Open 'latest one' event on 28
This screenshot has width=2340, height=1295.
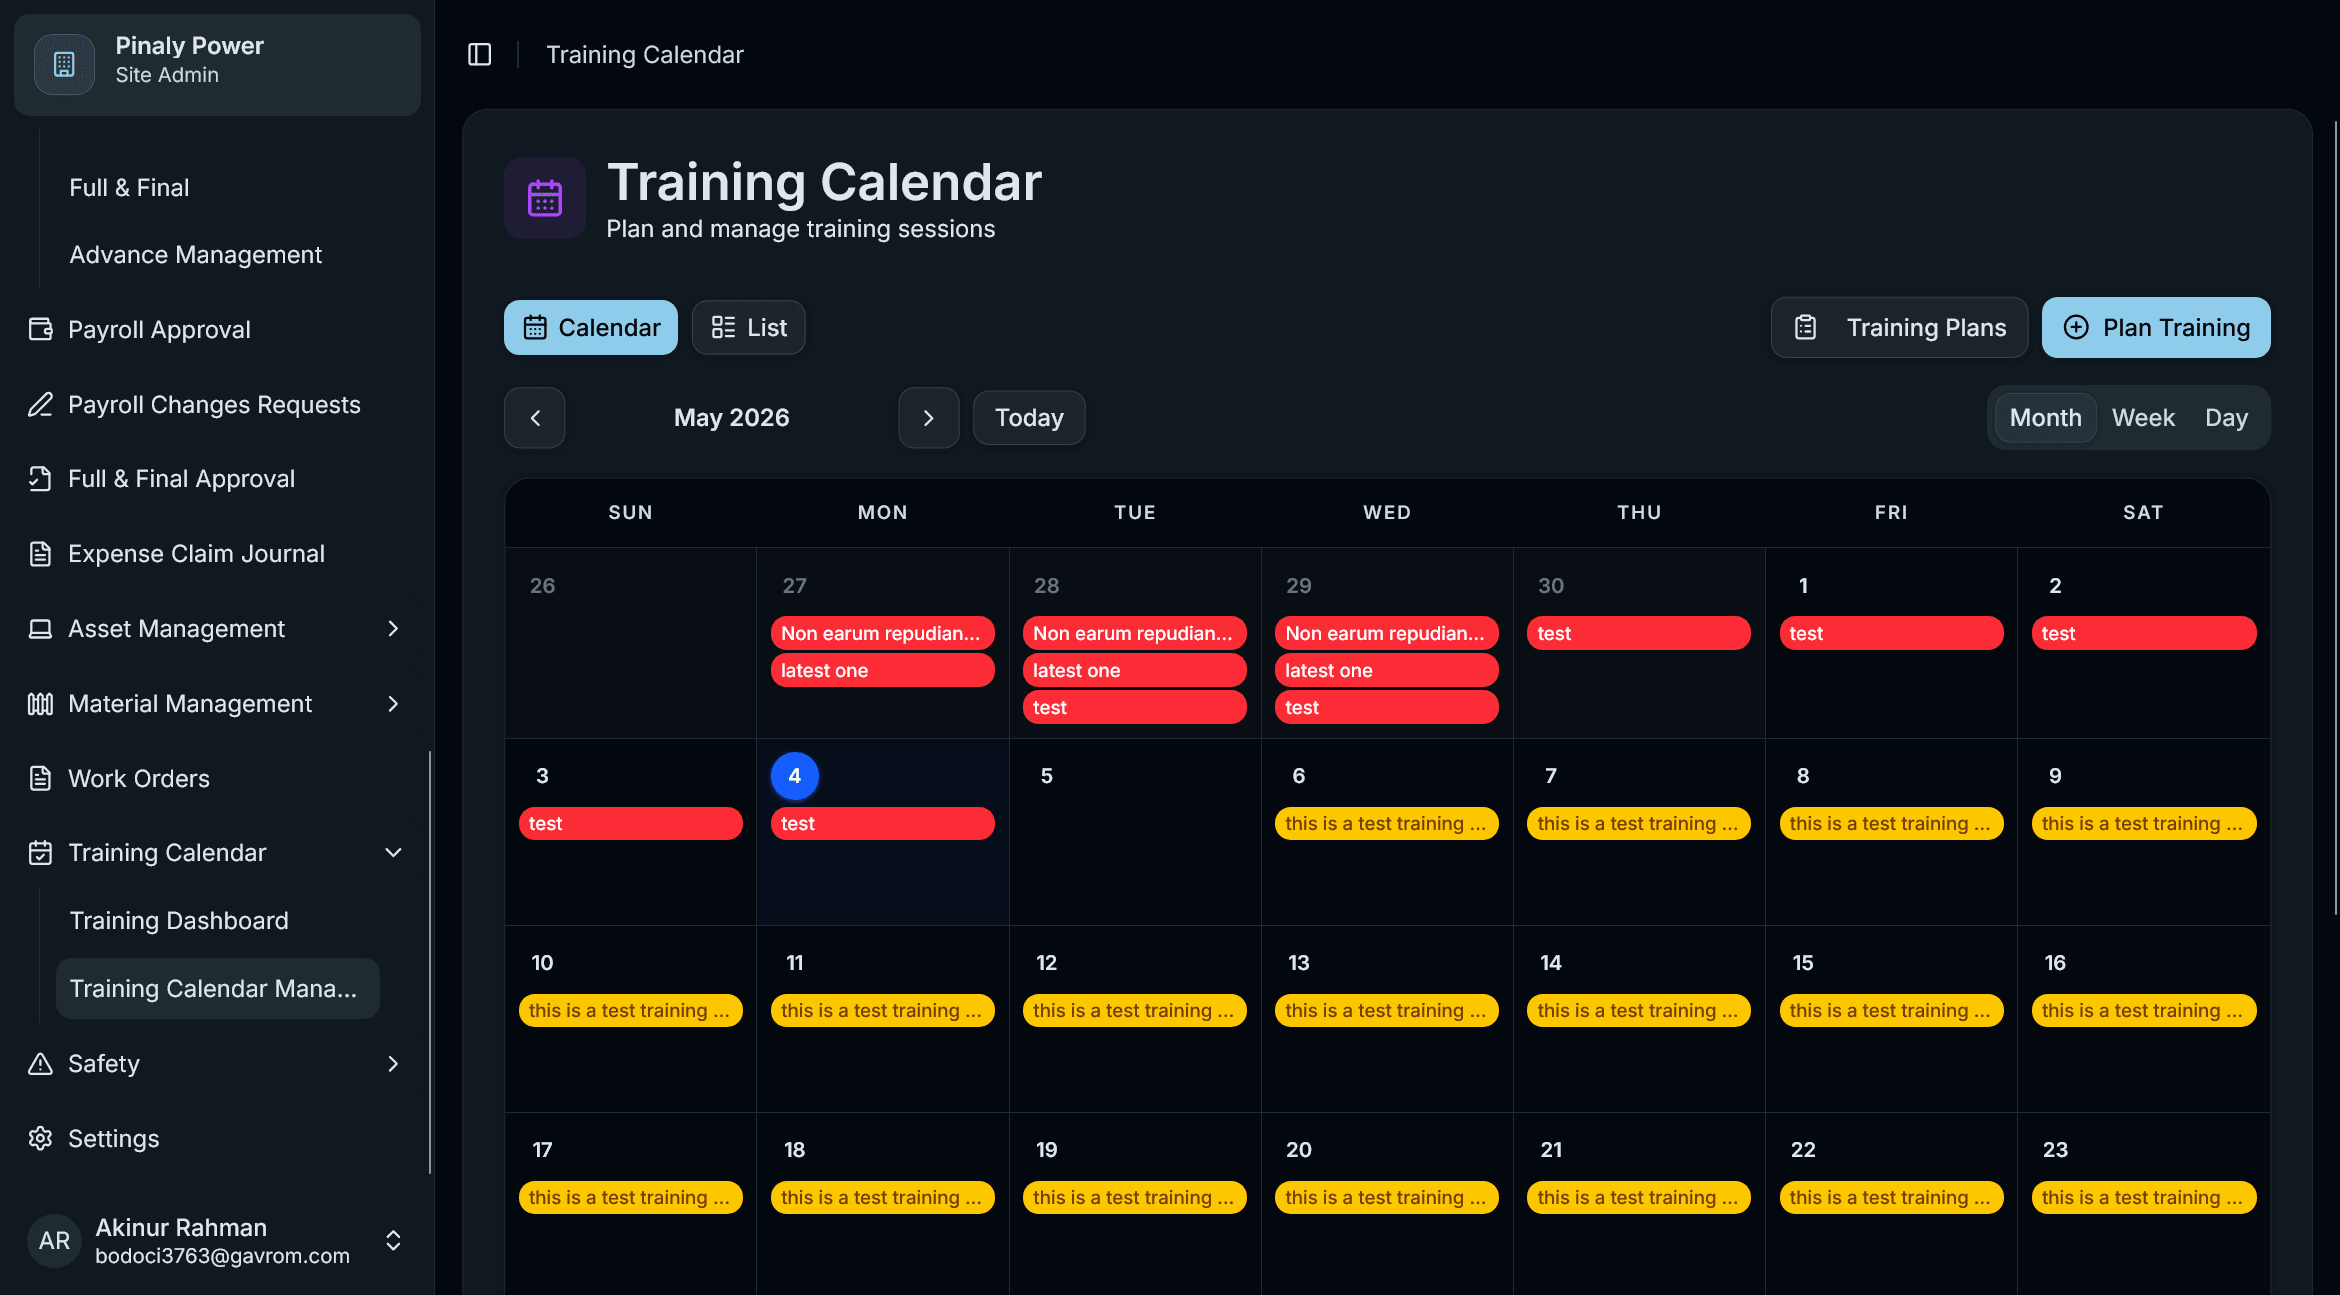pos(1134,670)
